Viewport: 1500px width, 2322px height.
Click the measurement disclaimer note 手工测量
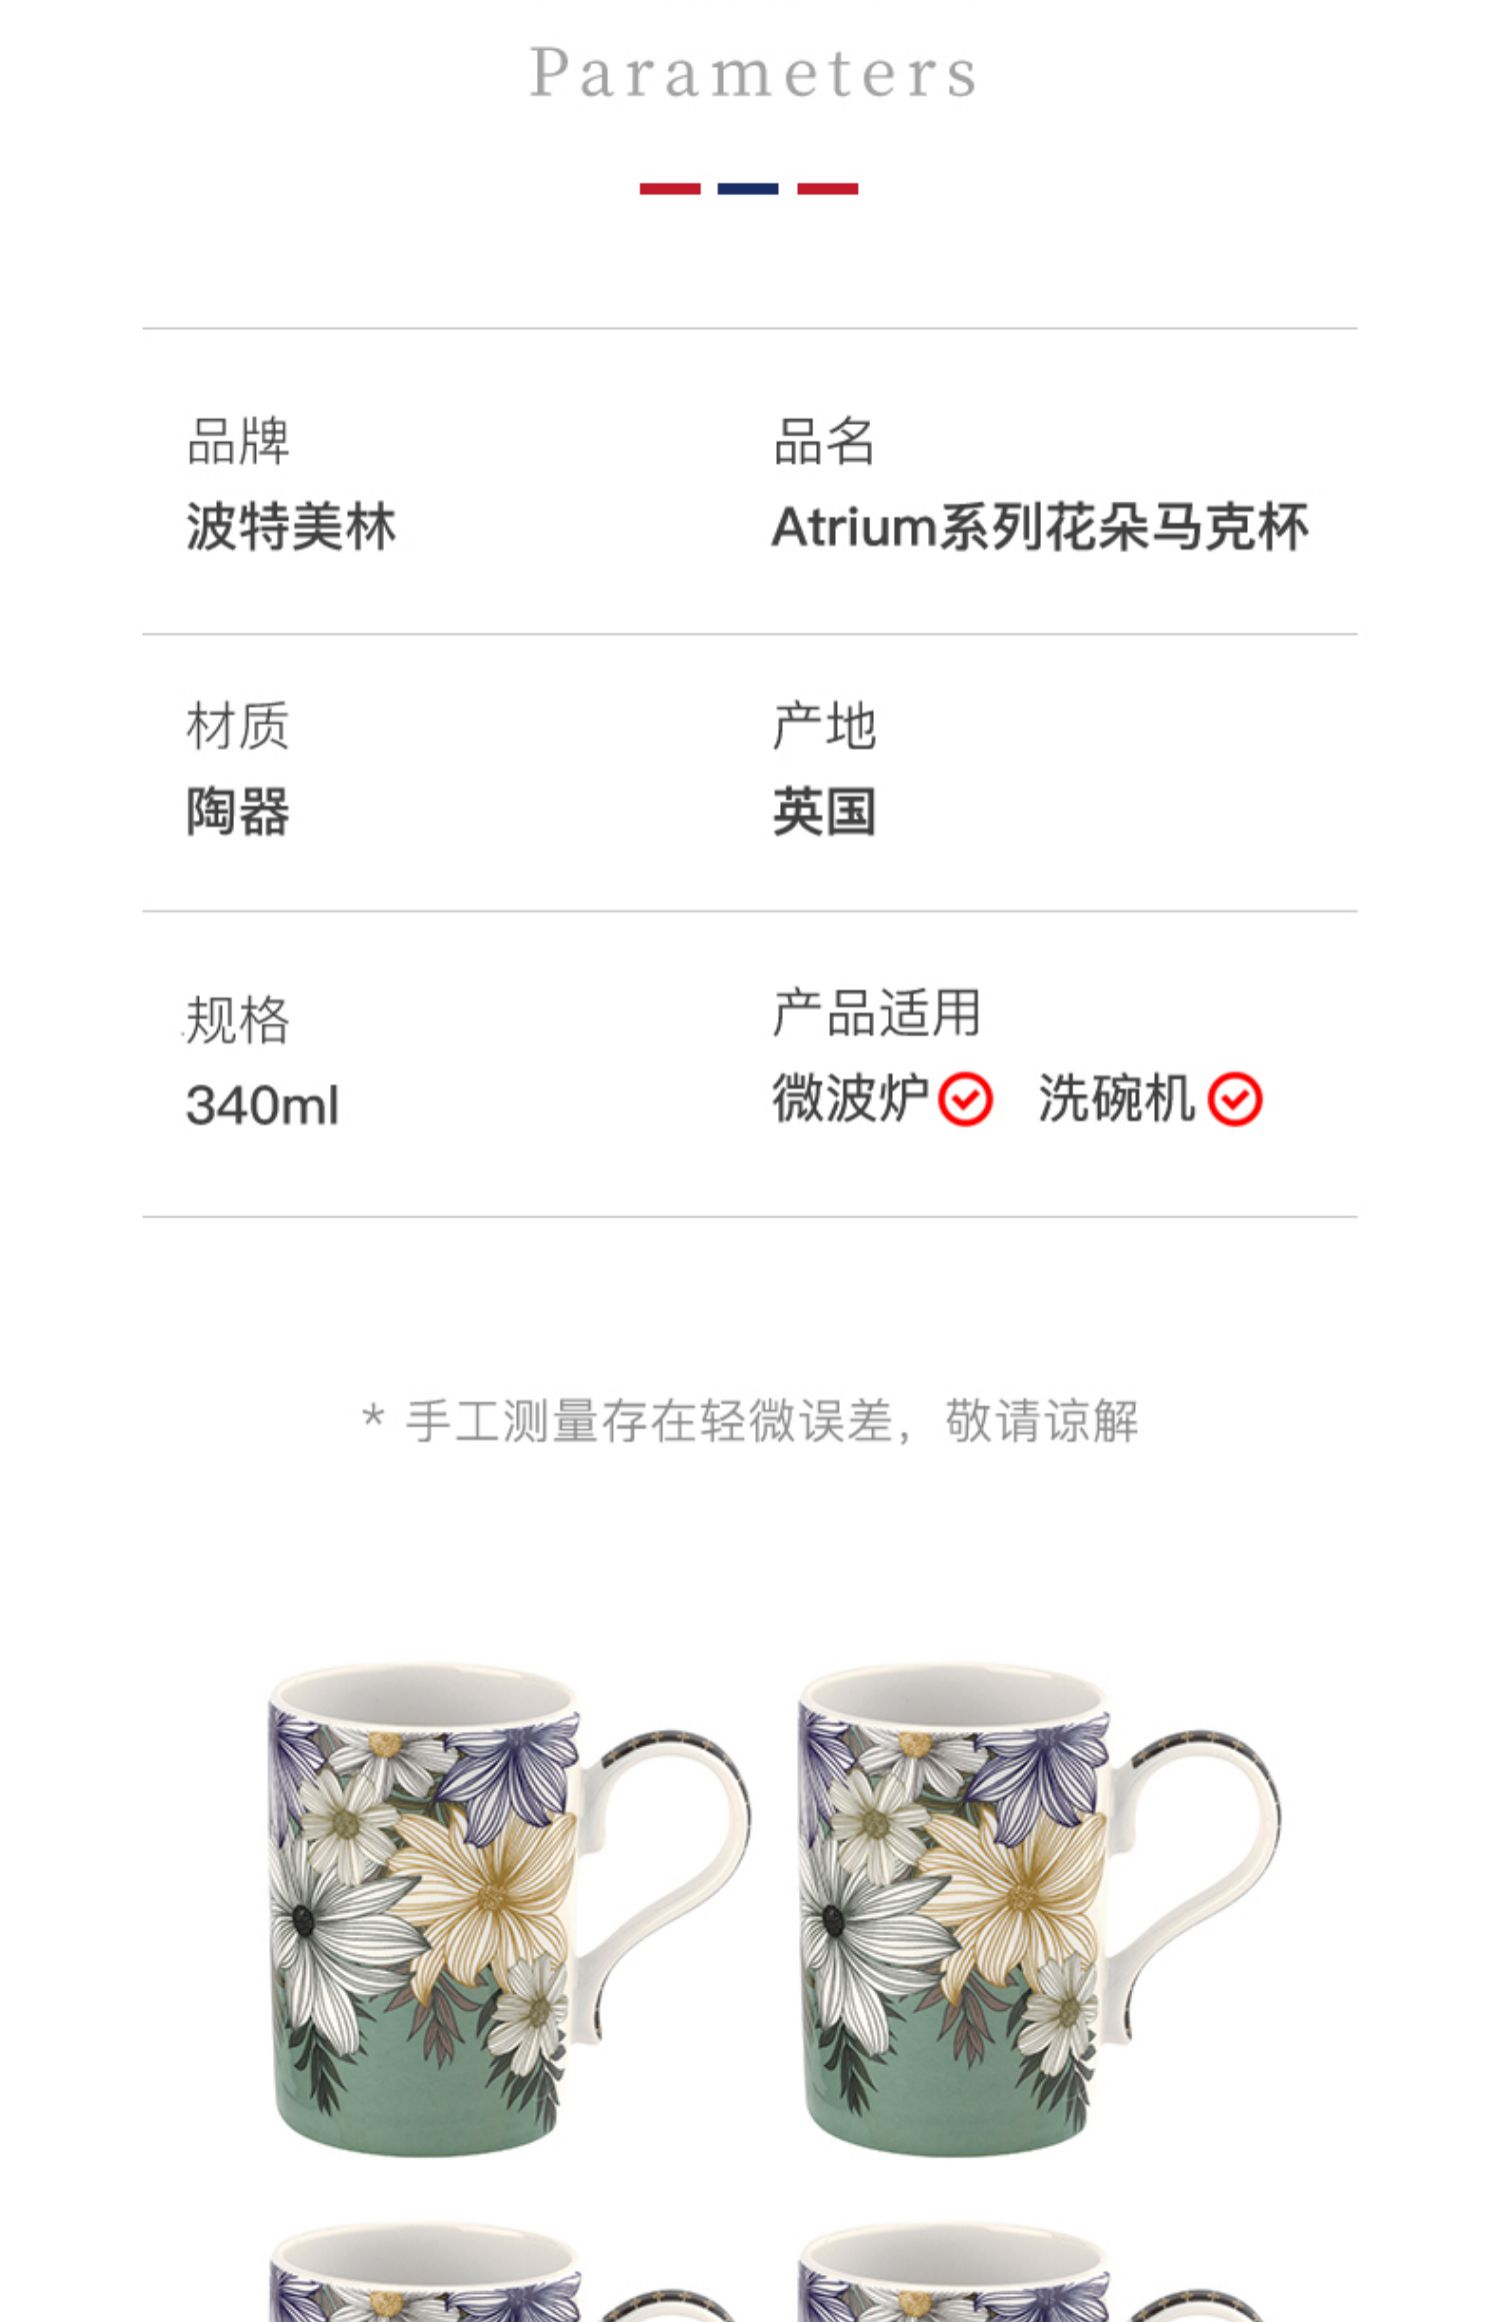click(750, 1421)
